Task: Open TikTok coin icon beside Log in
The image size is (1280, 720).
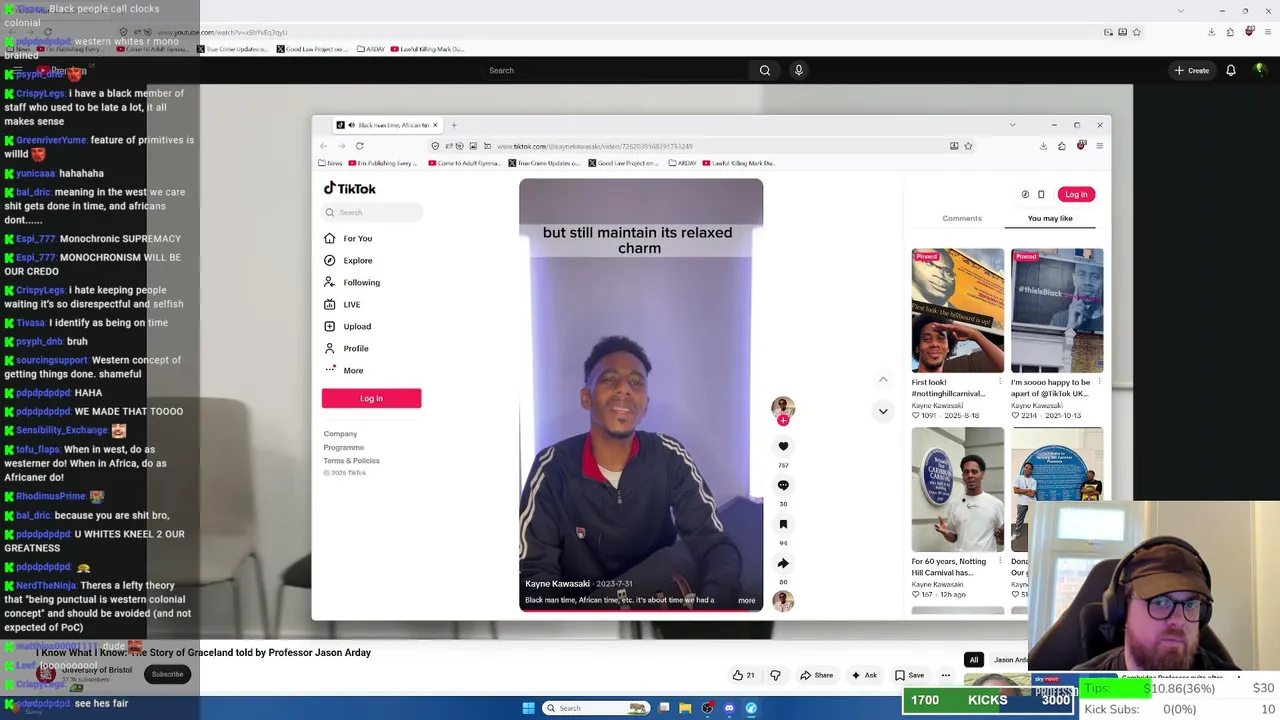Action: pos(1025,194)
